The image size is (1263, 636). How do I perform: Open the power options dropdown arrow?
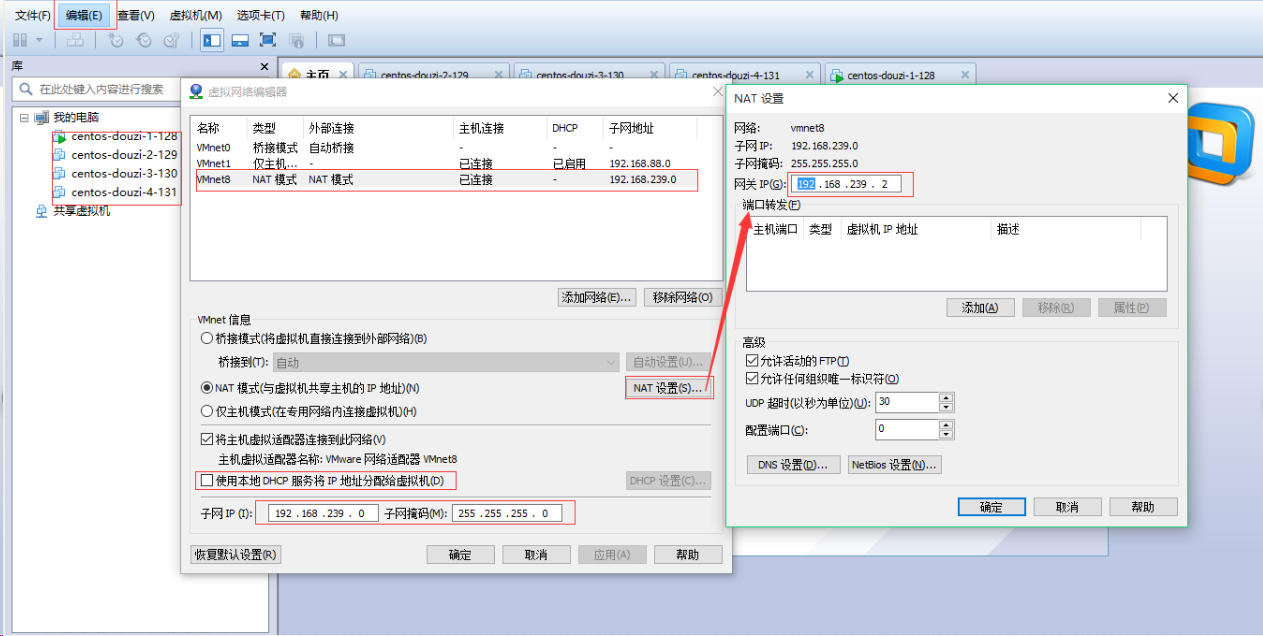(39, 40)
